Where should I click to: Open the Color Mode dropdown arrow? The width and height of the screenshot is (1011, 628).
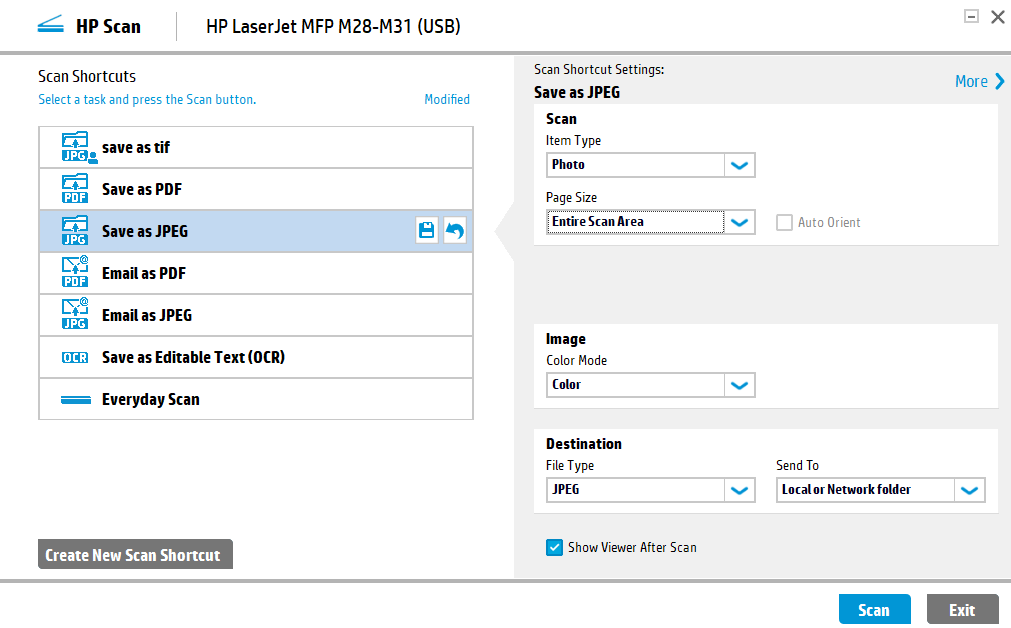[740, 385]
